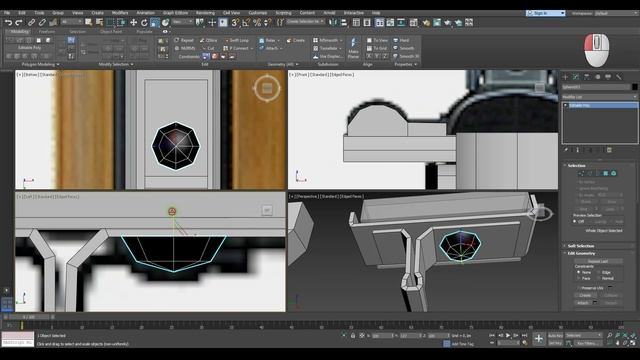This screenshot has height=360, width=640.
Task: Enable the Preserve UVs checkbox
Action: [578, 288]
